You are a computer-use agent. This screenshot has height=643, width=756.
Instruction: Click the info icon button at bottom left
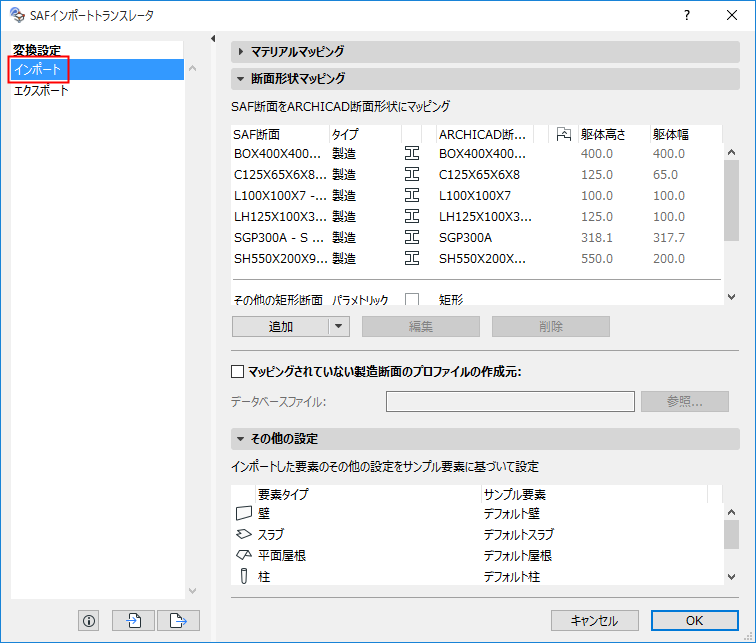(89, 620)
